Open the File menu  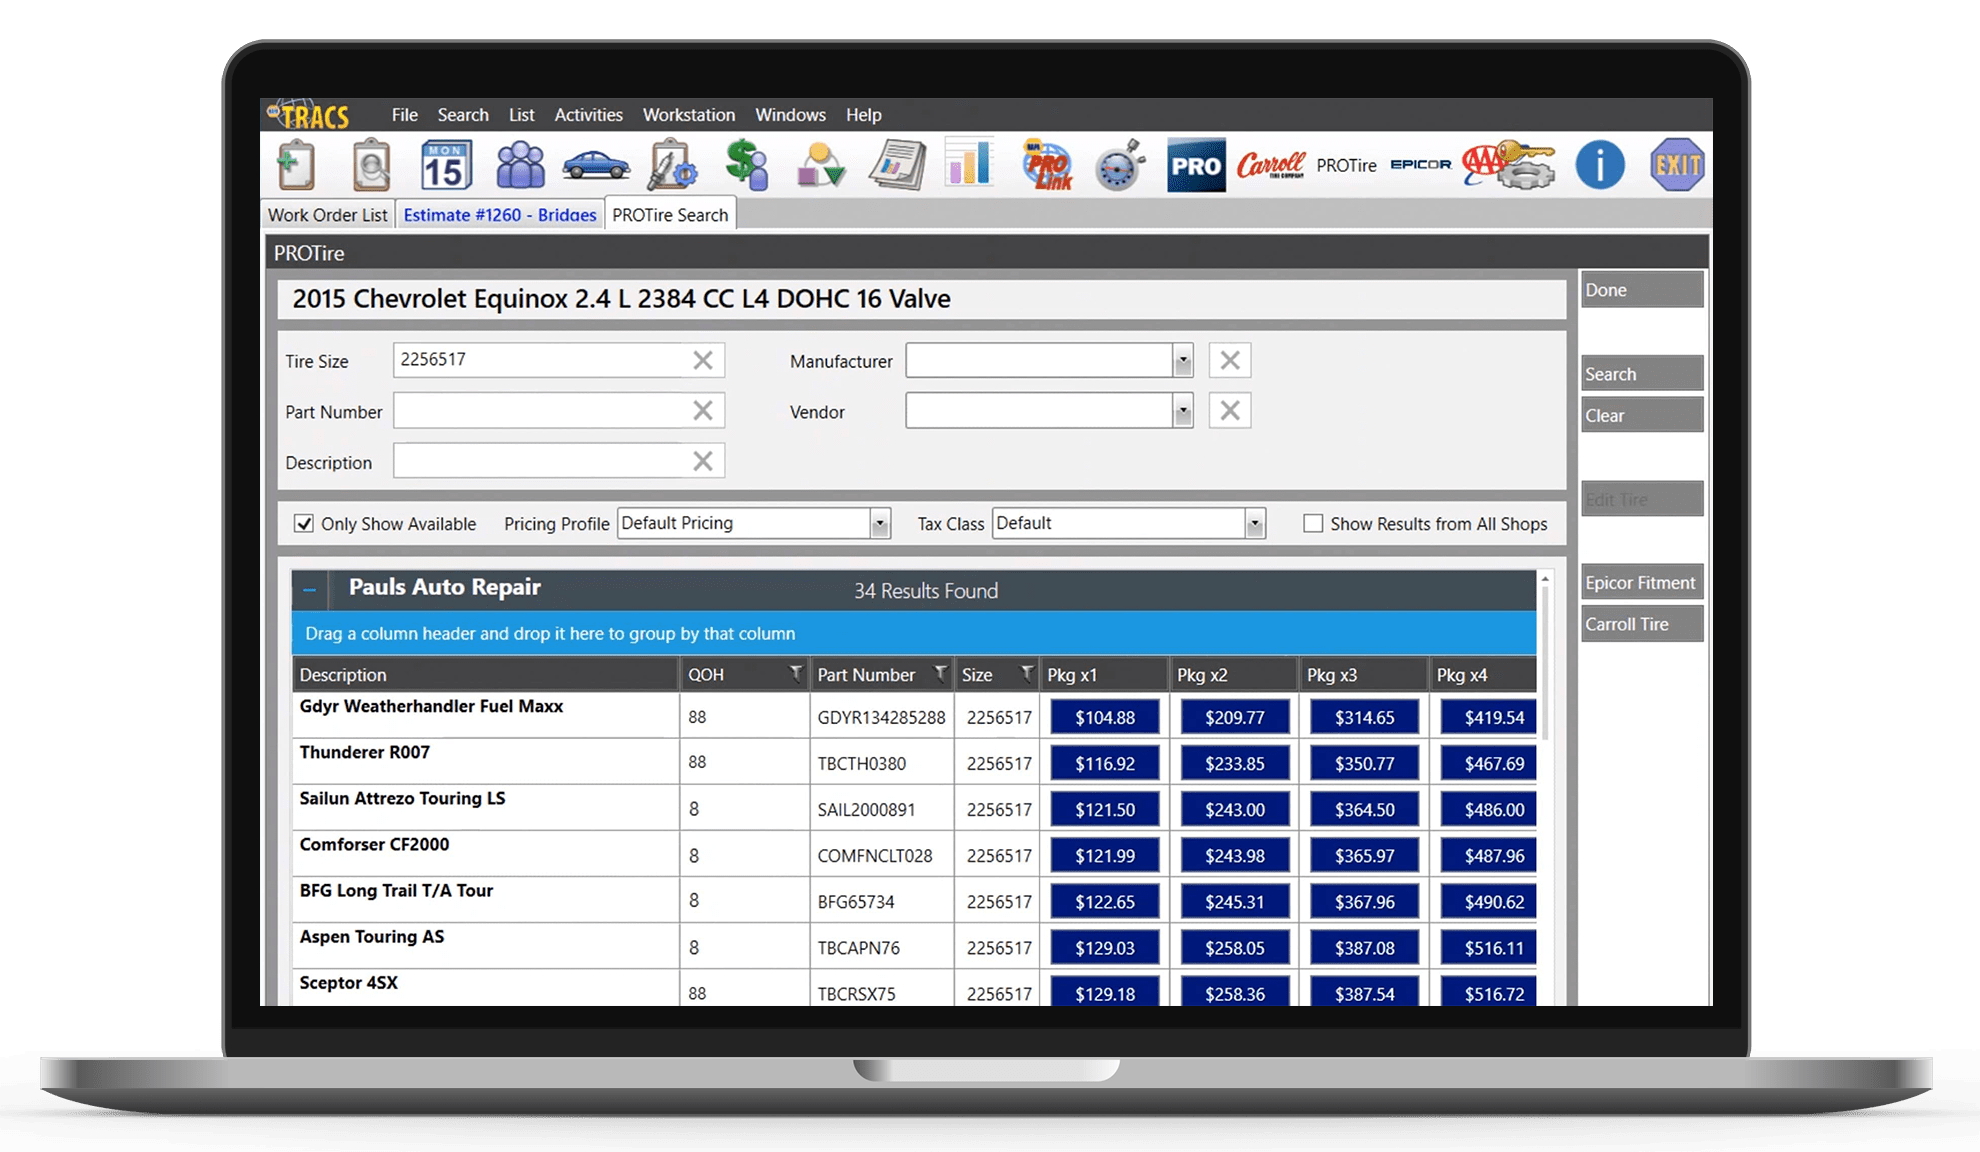click(x=405, y=115)
